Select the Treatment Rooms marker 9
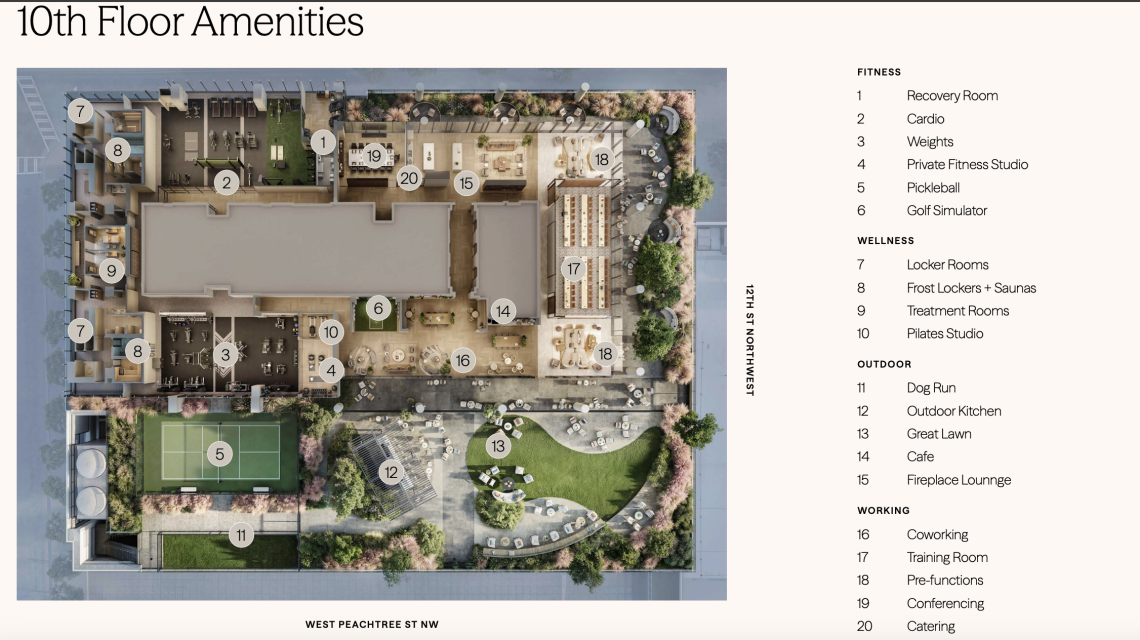Image resolution: width=1140 pixels, height=640 pixels. point(111,271)
